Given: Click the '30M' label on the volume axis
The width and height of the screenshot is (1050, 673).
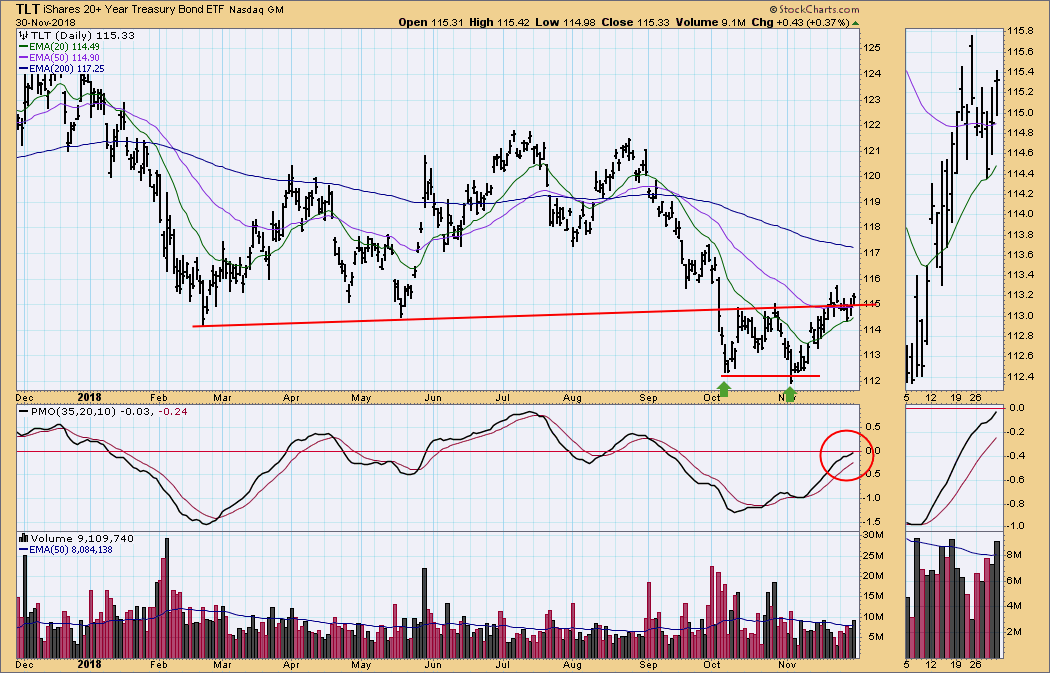Looking at the screenshot, I should [873, 534].
